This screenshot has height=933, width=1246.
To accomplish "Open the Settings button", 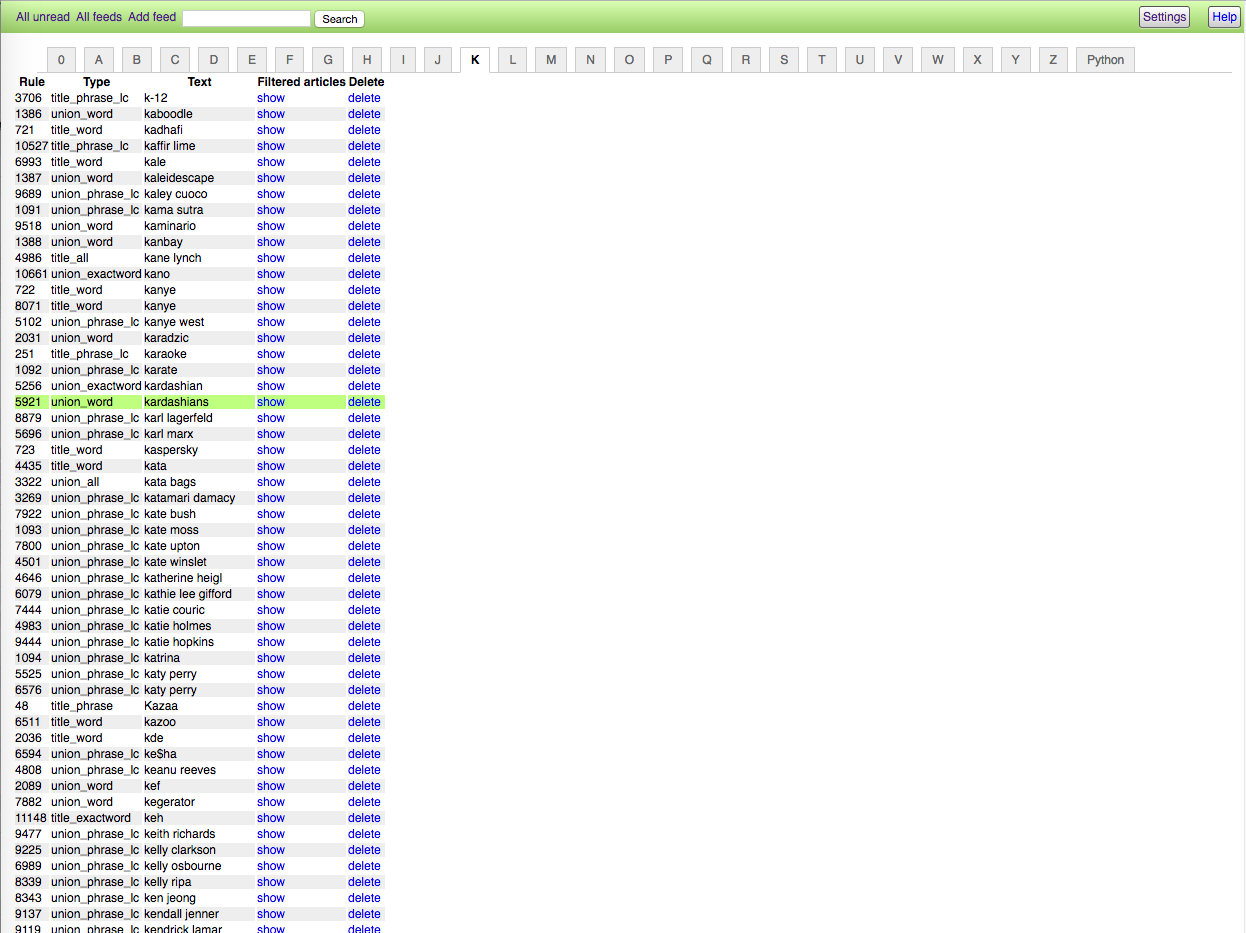I will point(1164,17).
